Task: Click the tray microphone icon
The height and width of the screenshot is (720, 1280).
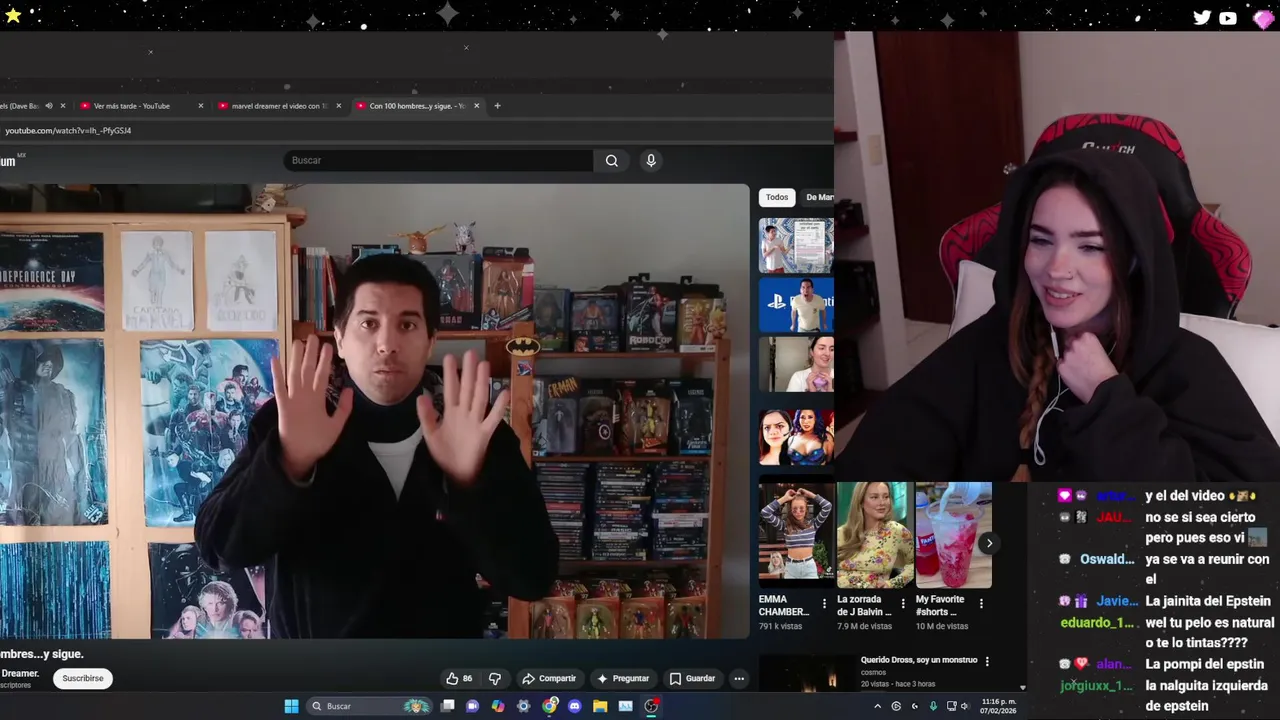Action: [x=933, y=706]
